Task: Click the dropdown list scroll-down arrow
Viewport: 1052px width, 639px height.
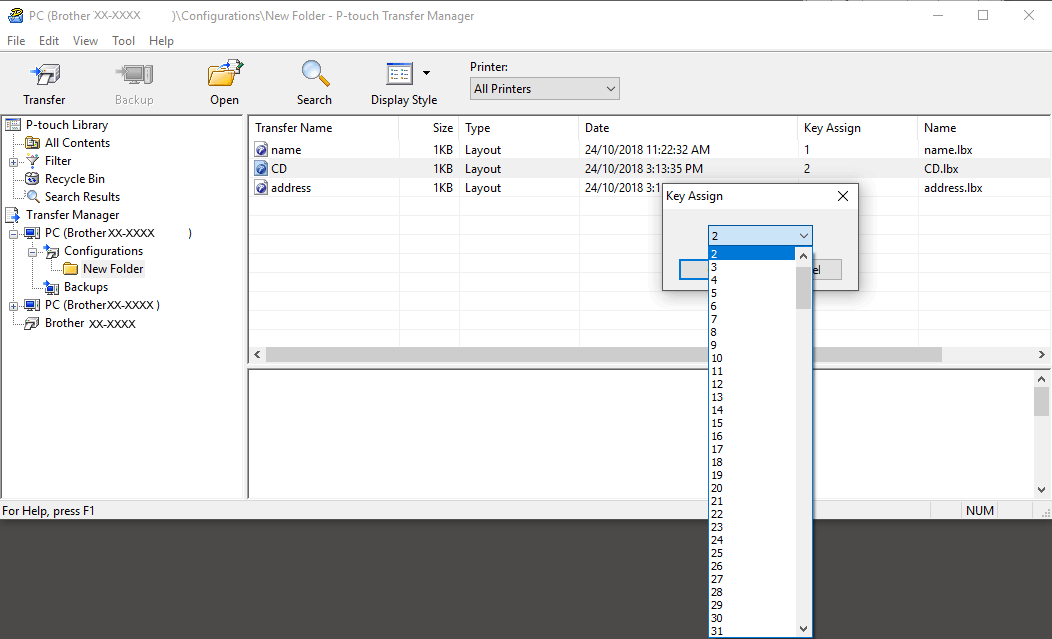Action: coord(803,629)
